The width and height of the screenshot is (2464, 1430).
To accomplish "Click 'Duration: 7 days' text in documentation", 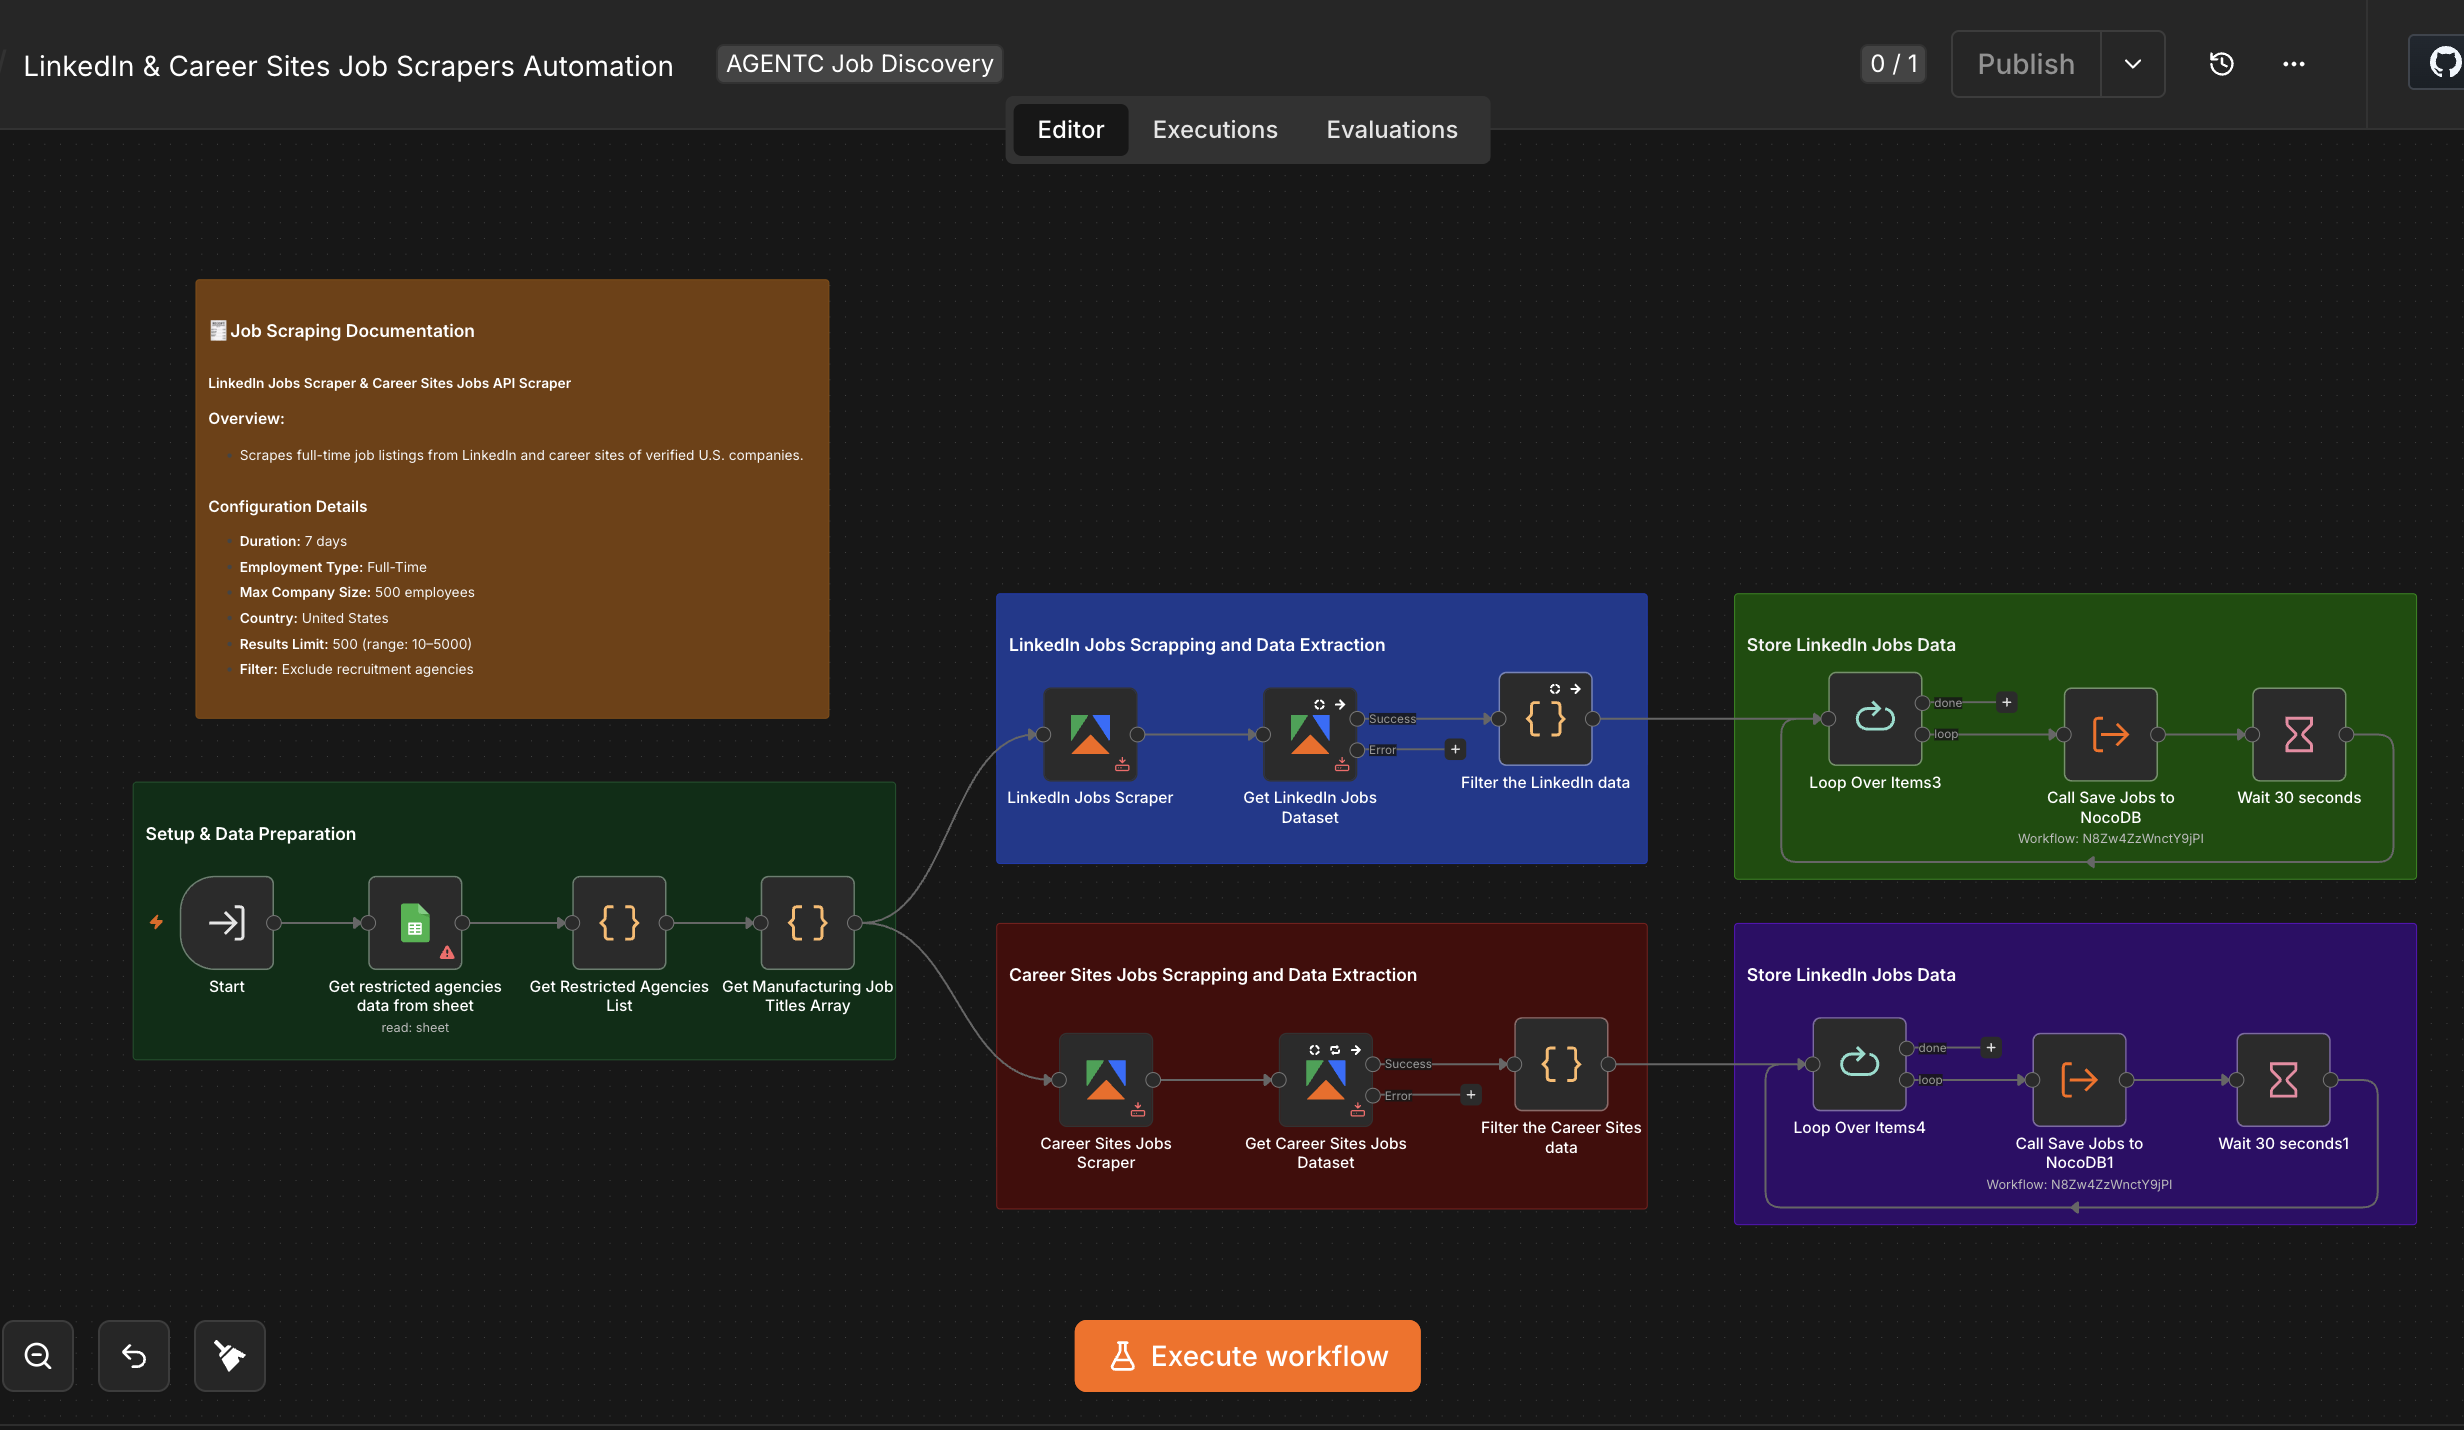I will 293,541.
